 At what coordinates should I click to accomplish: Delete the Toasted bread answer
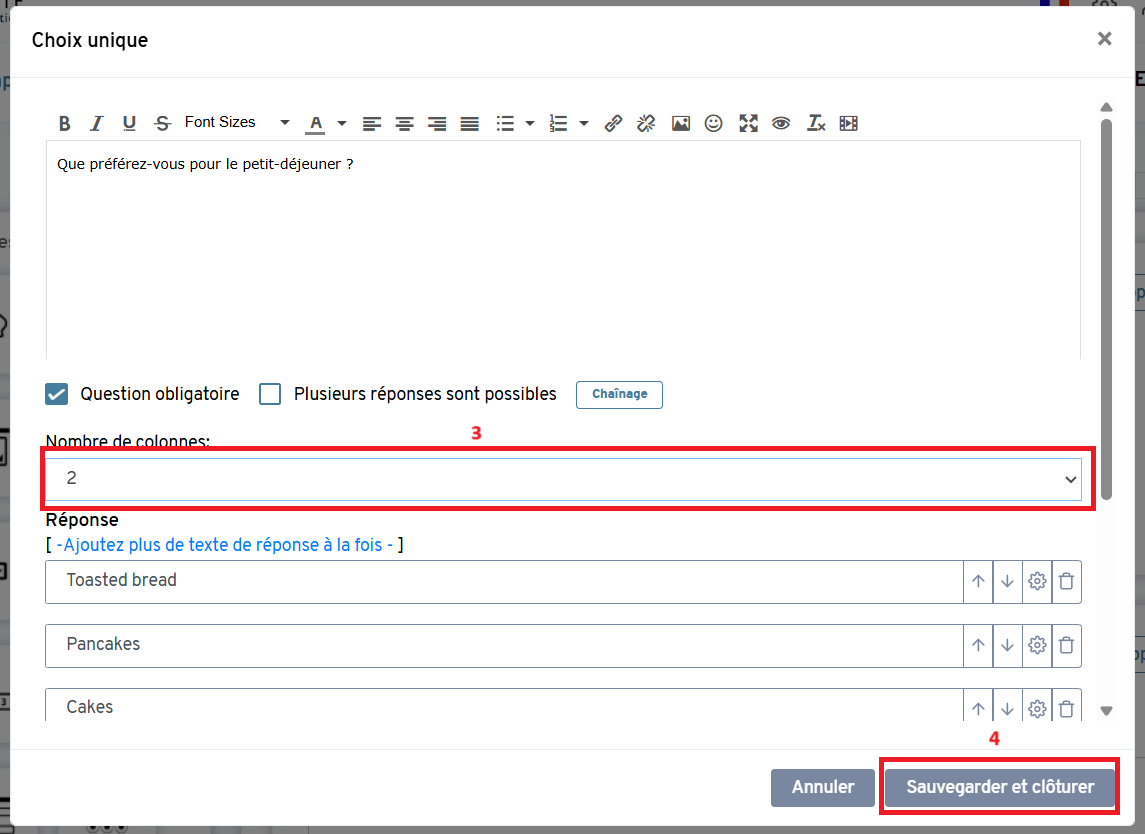1067,581
